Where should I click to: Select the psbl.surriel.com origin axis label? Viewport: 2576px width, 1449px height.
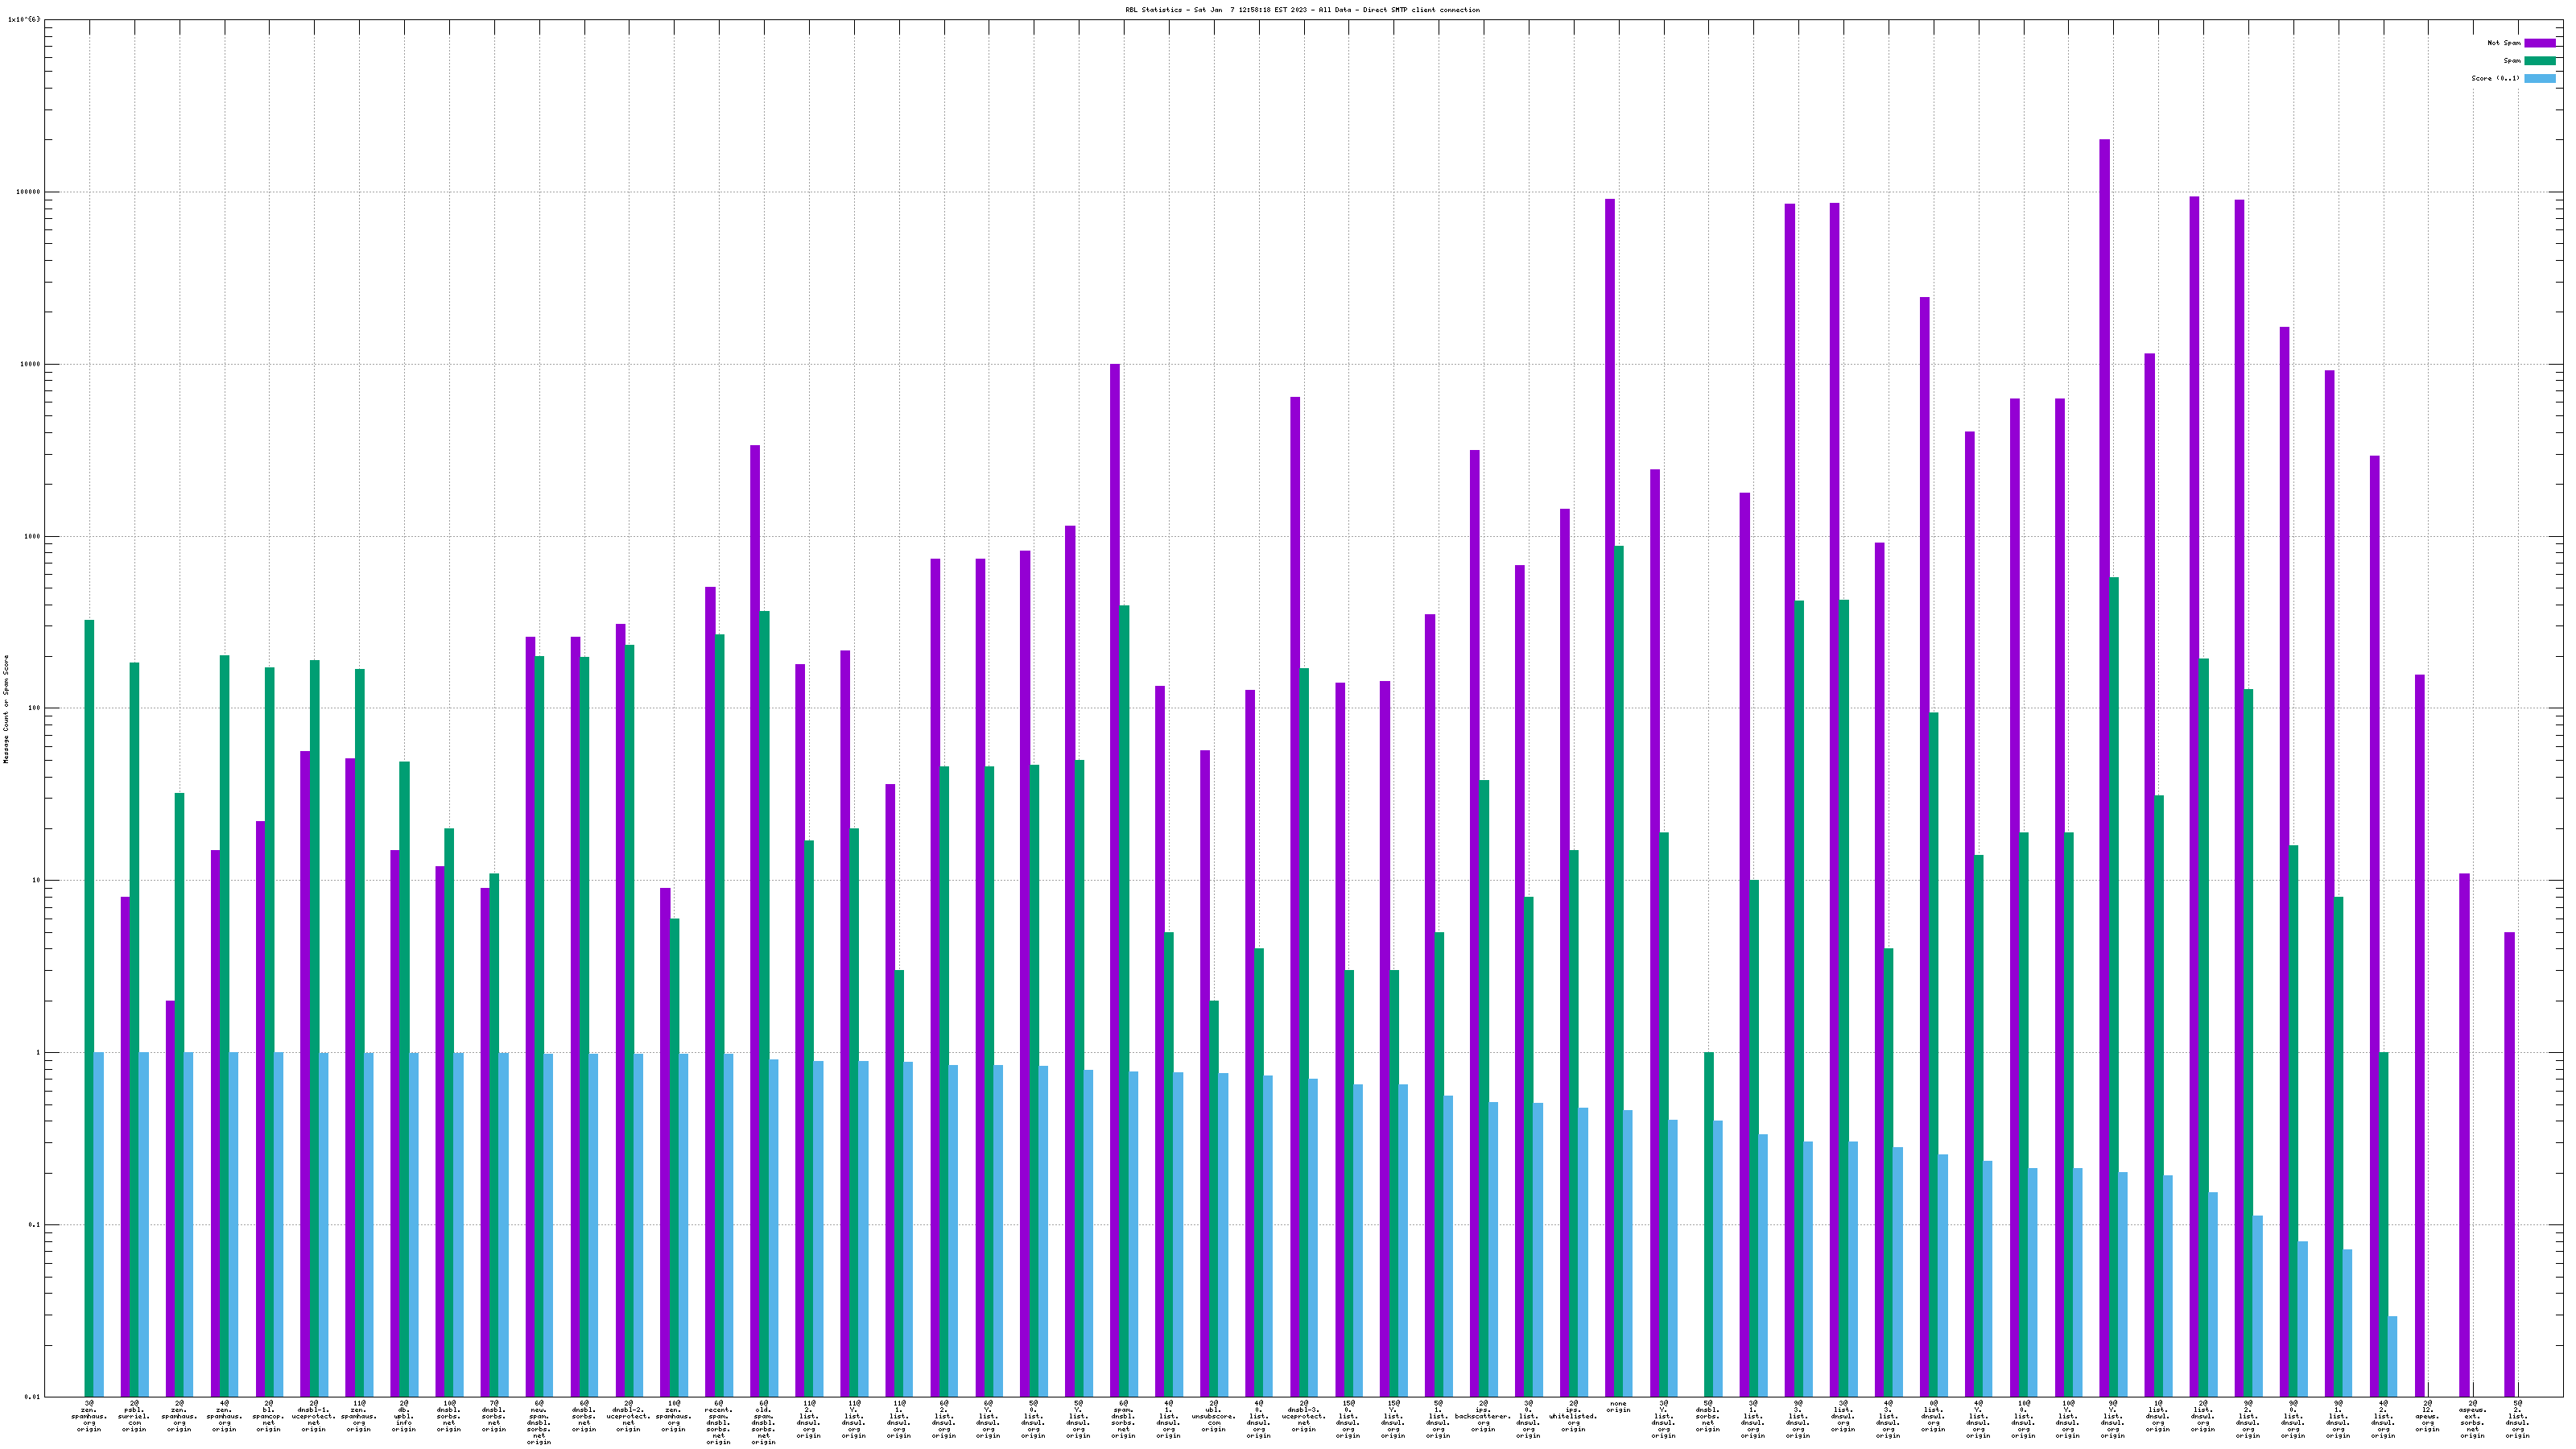(134, 1417)
